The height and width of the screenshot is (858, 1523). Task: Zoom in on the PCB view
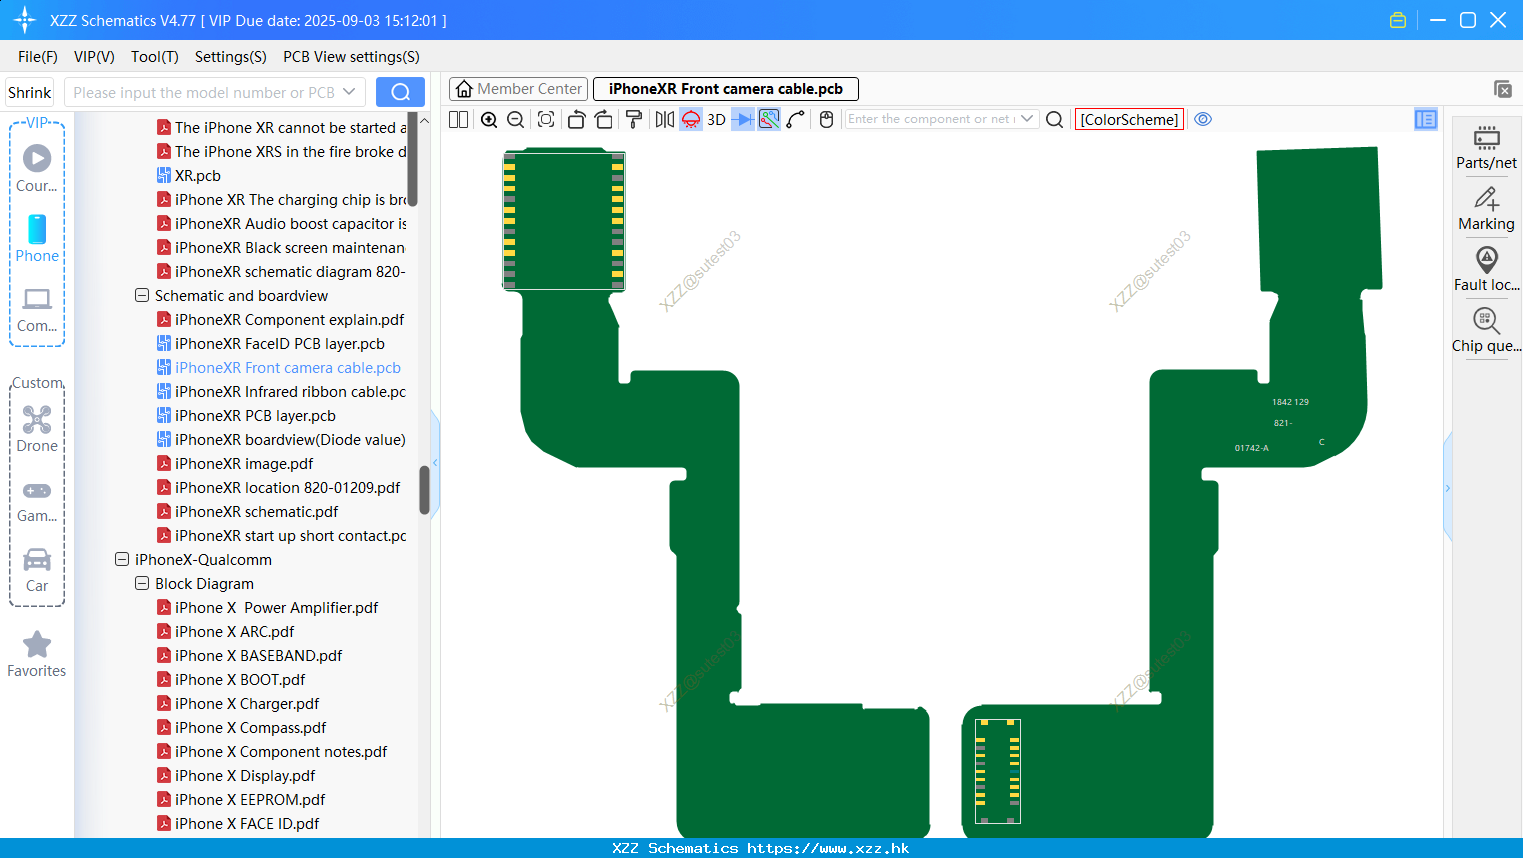click(x=489, y=119)
